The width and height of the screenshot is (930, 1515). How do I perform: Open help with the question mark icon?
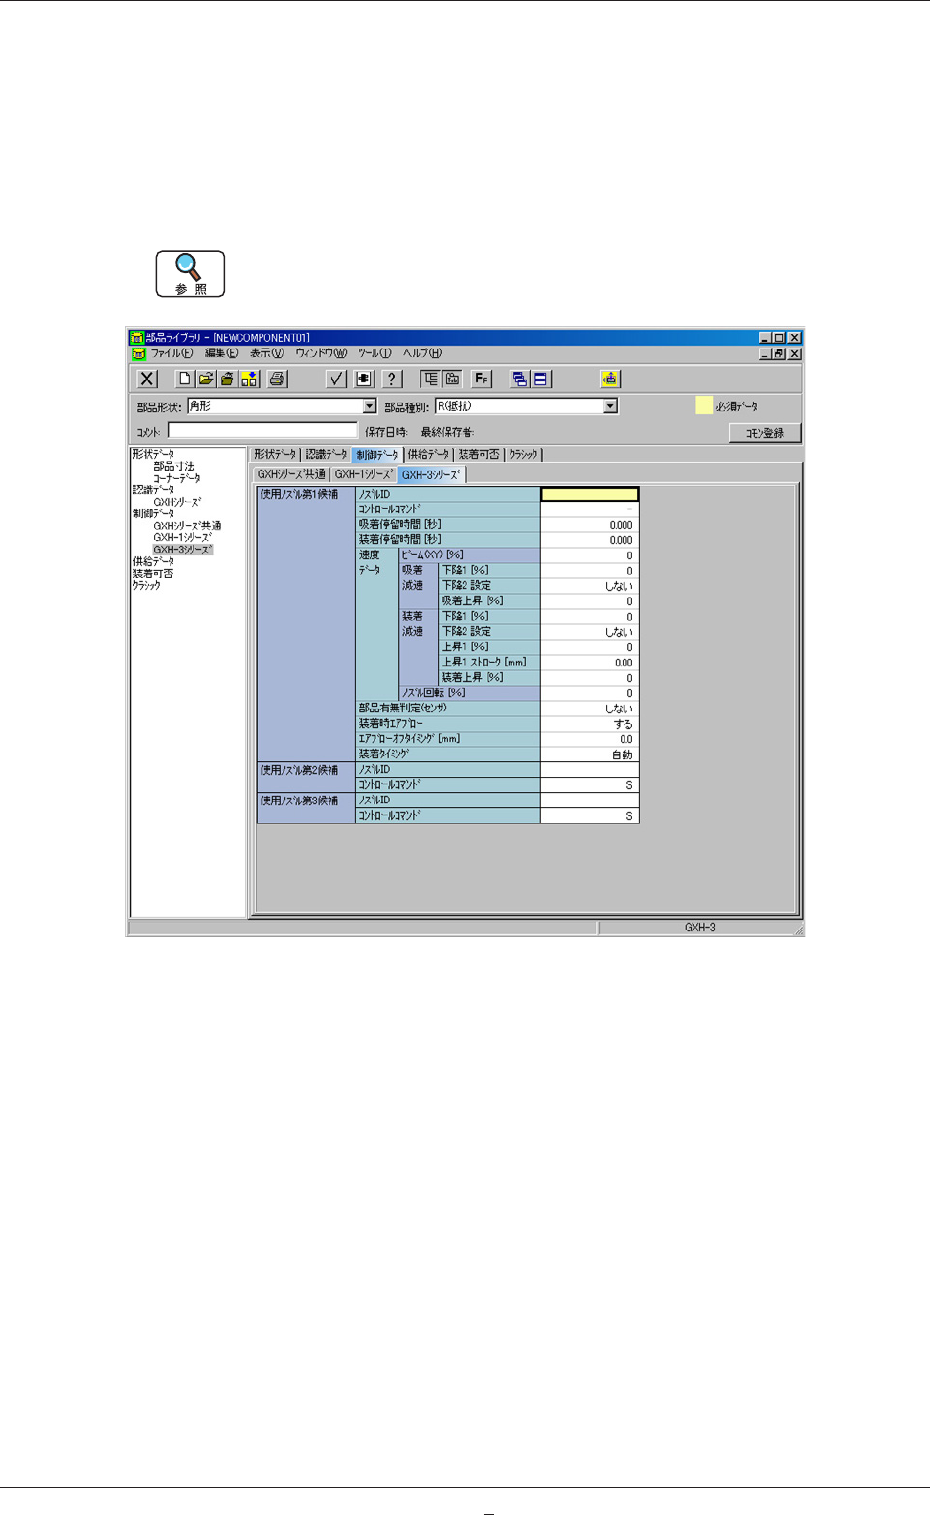pyautogui.click(x=392, y=379)
